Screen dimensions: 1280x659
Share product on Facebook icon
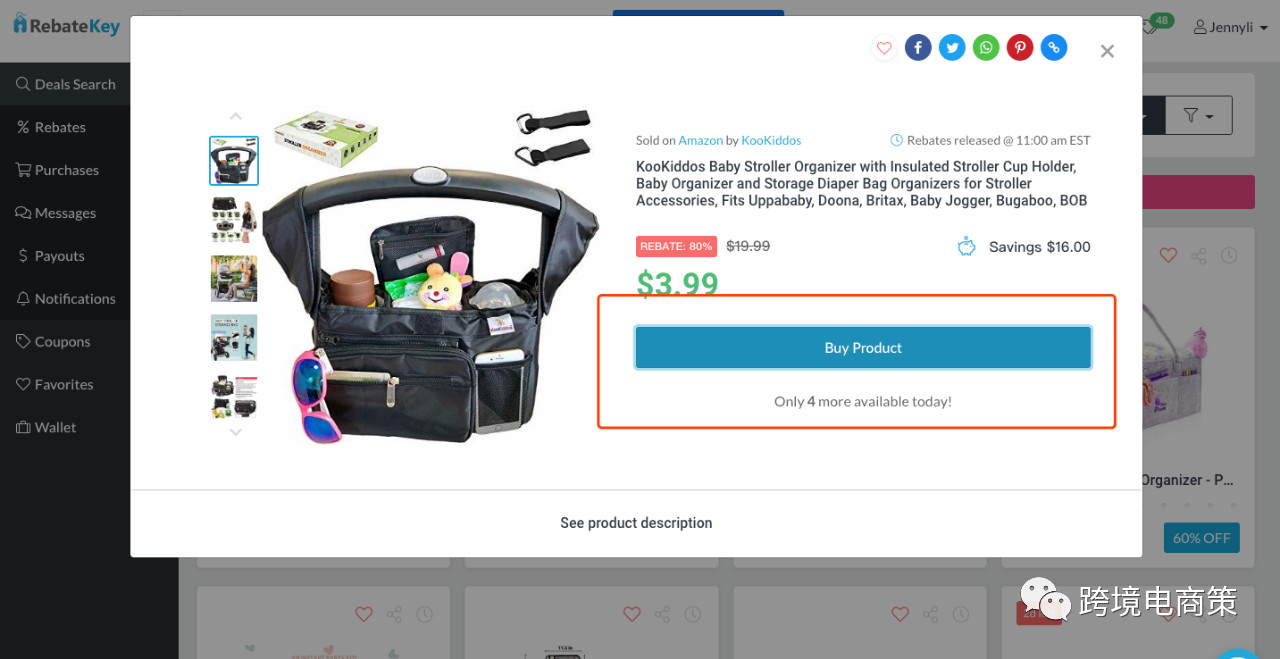[918, 47]
